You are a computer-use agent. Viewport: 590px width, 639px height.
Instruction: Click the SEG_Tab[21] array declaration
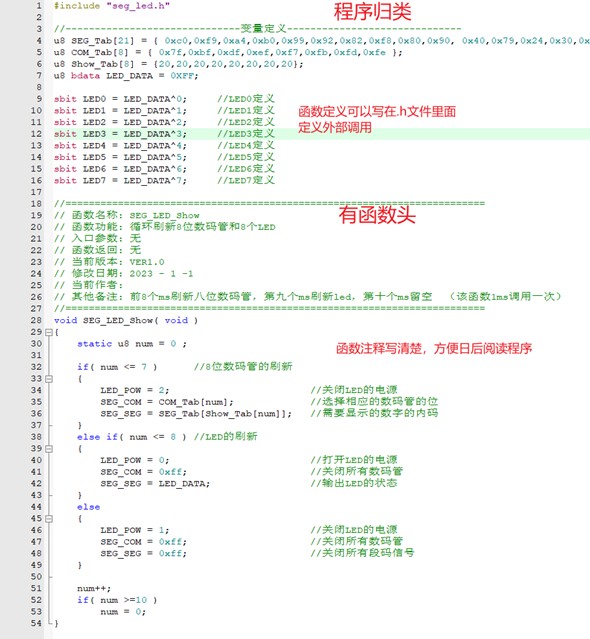321,41
